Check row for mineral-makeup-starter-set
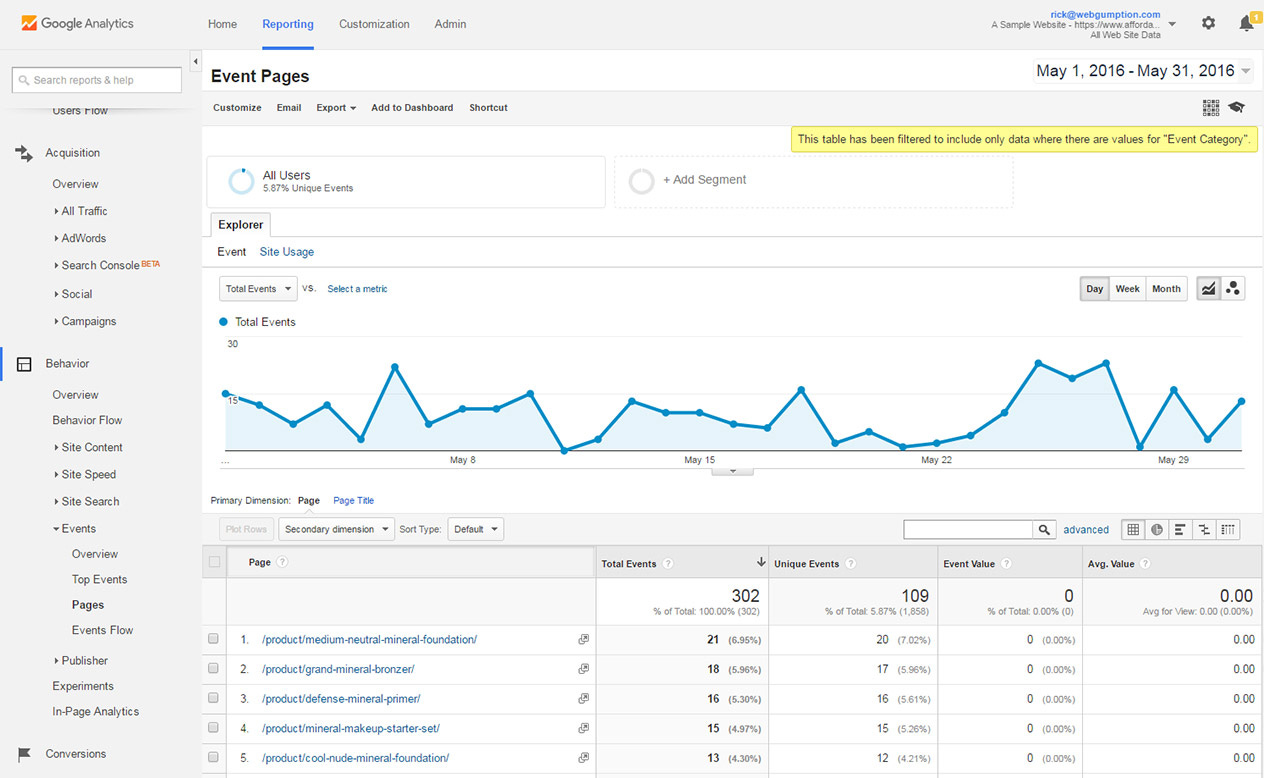The height and width of the screenshot is (778, 1264). point(213,727)
